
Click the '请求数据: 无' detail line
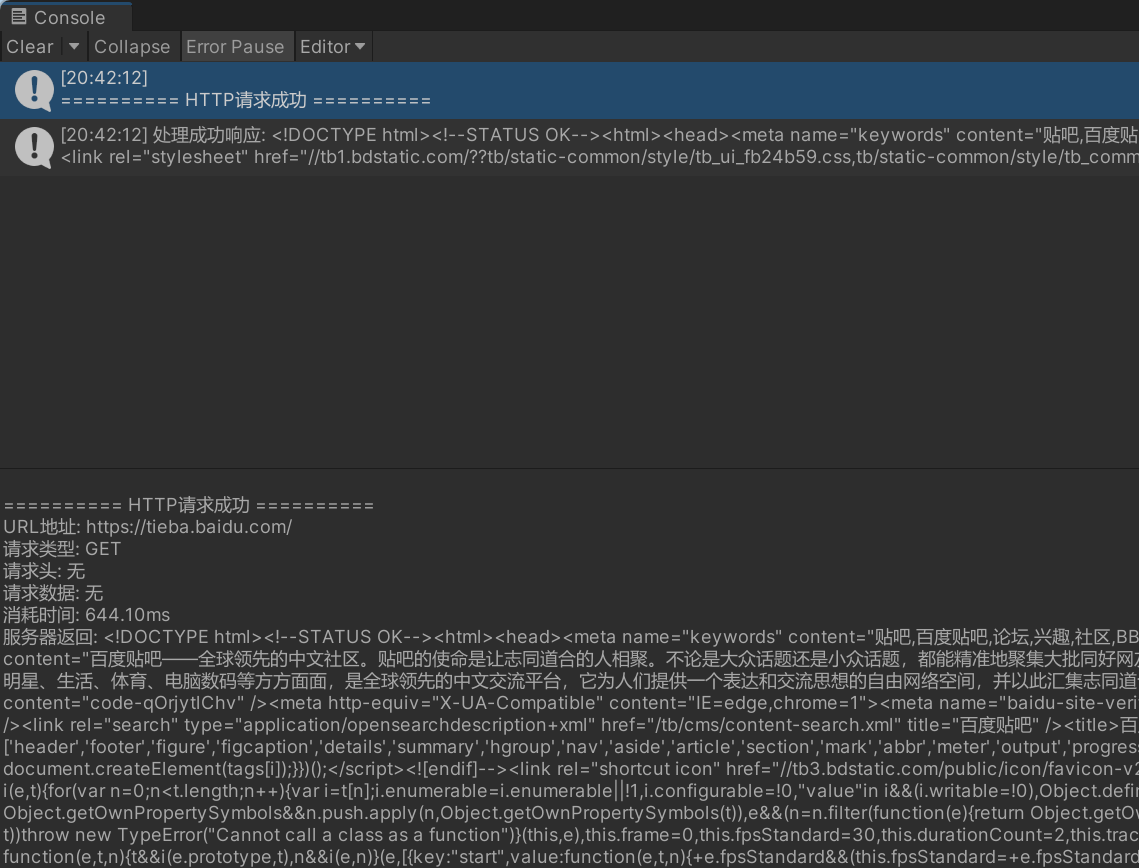53,593
